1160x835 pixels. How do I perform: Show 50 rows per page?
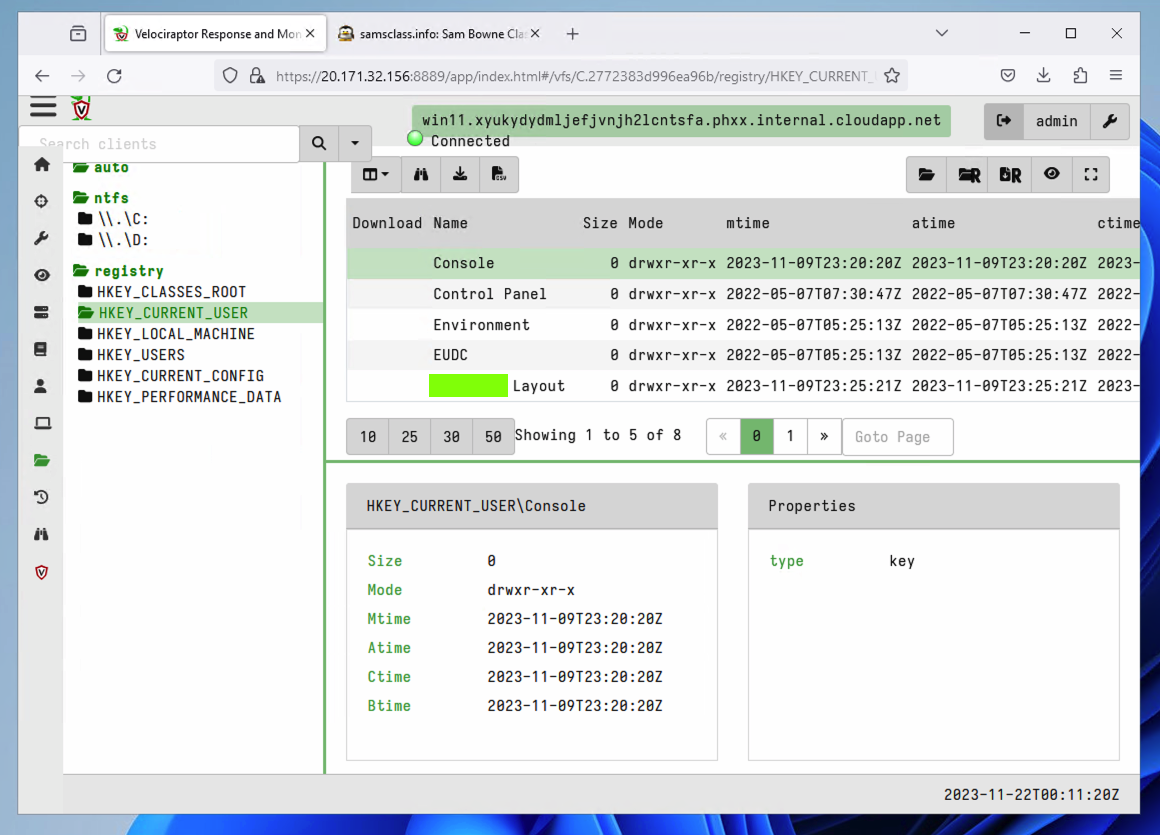point(493,436)
